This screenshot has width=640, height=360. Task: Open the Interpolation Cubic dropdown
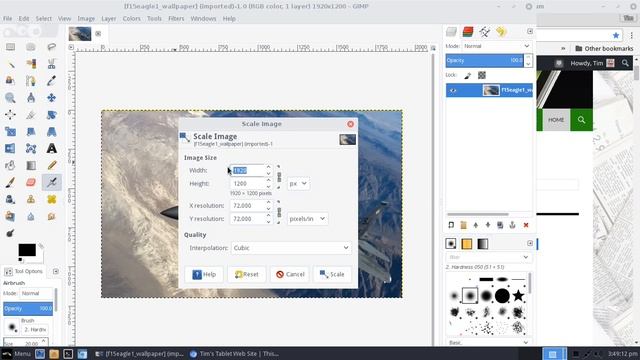coord(291,248)
